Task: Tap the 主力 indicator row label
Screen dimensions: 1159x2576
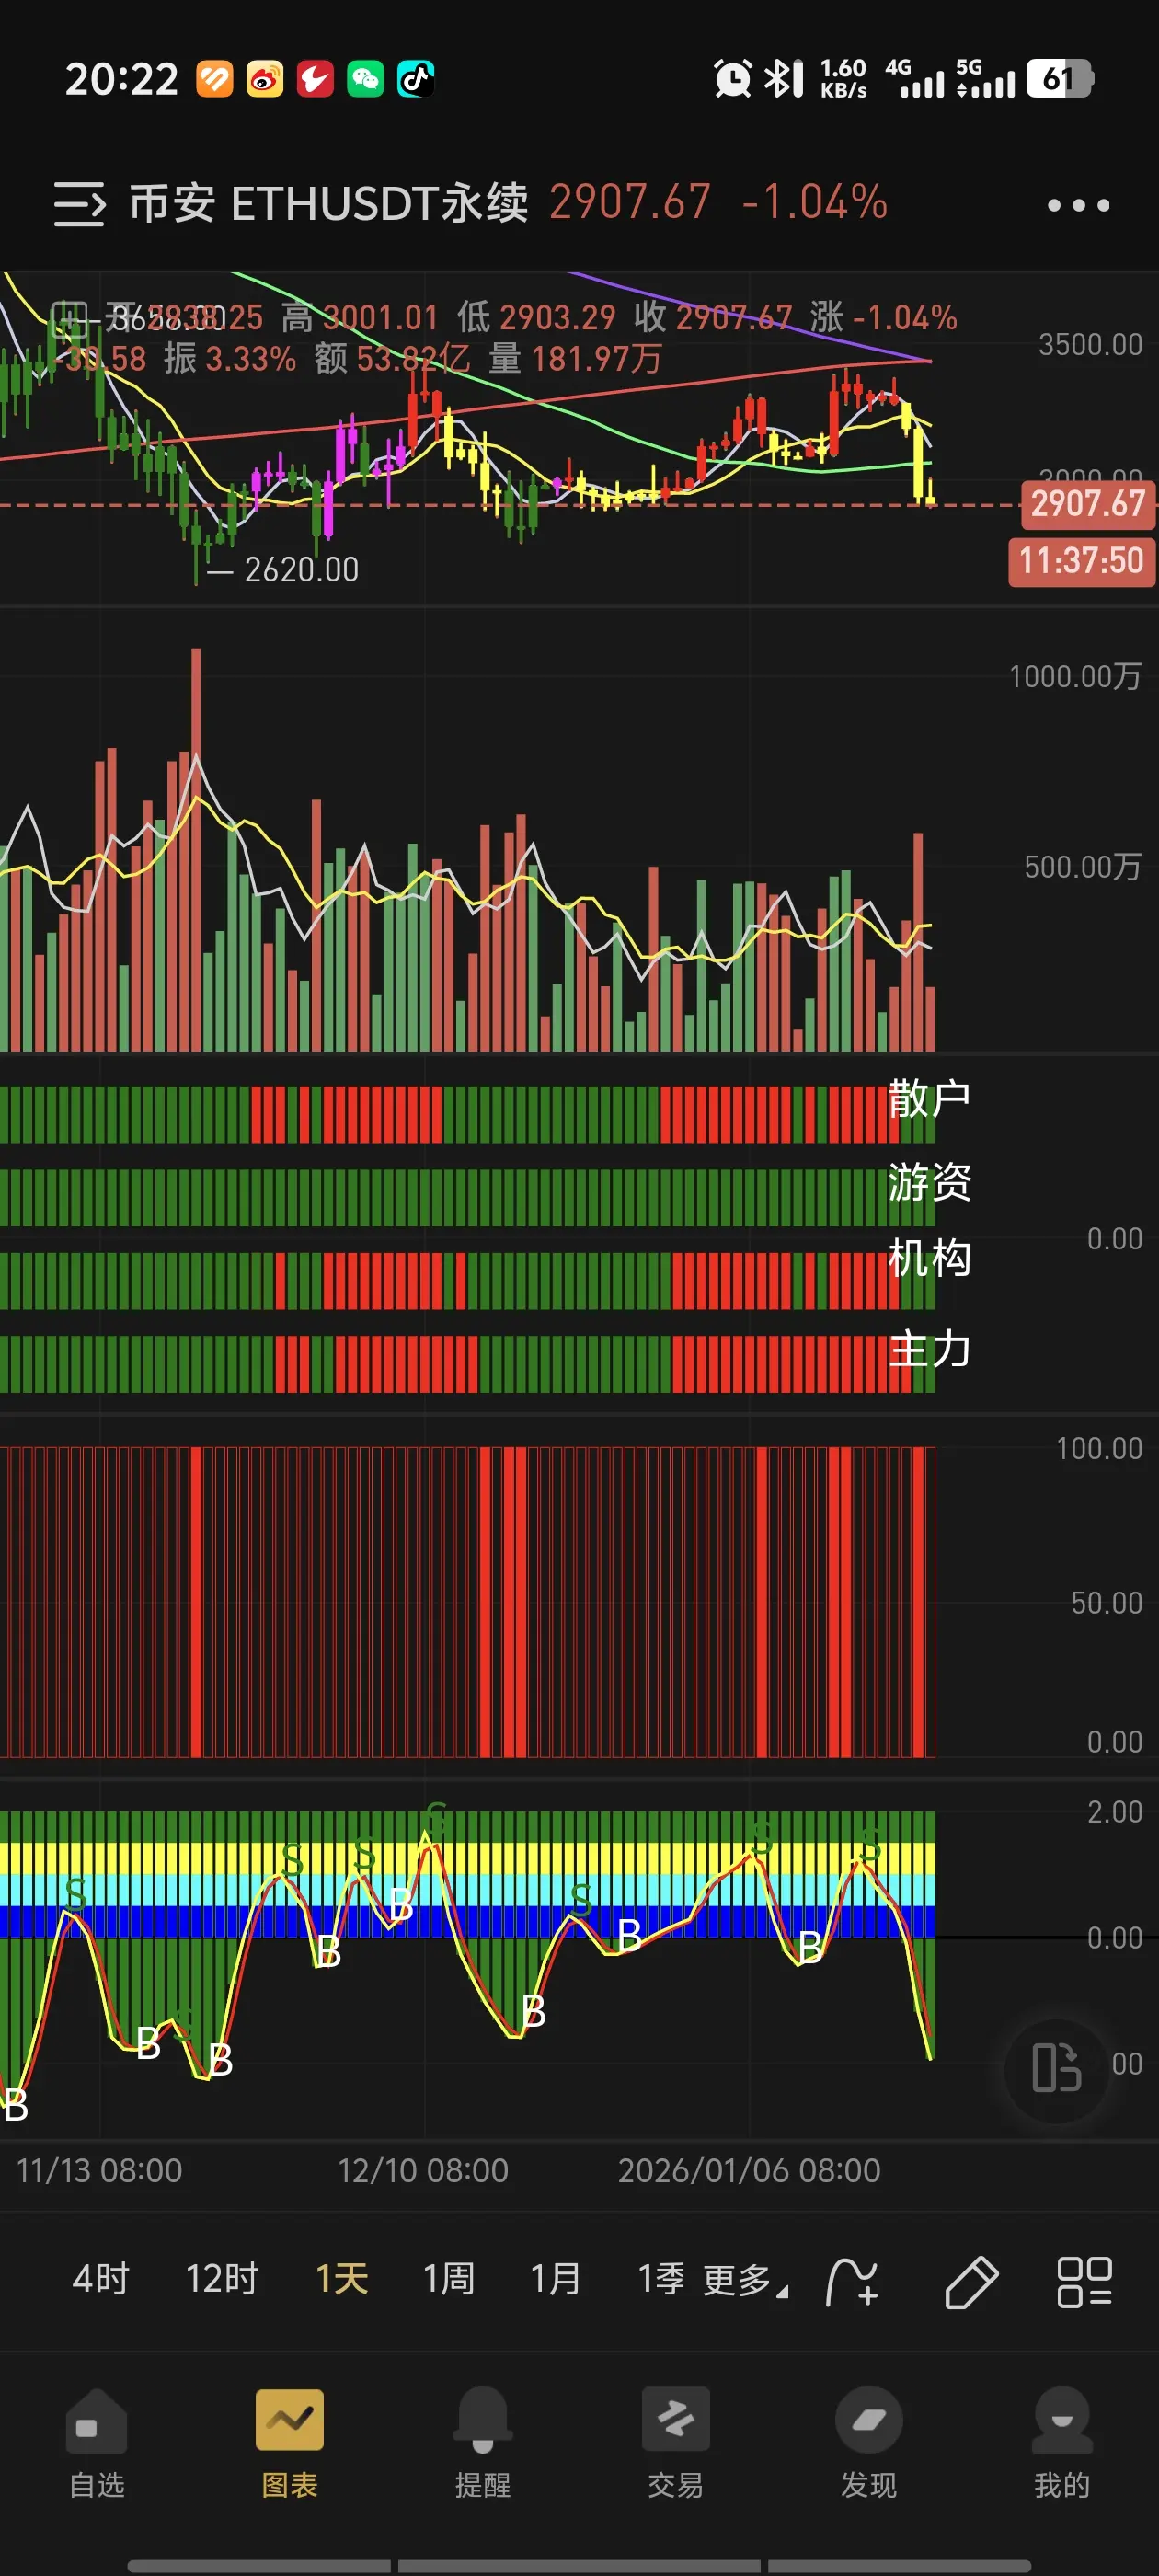Action: click(929, 1349)
